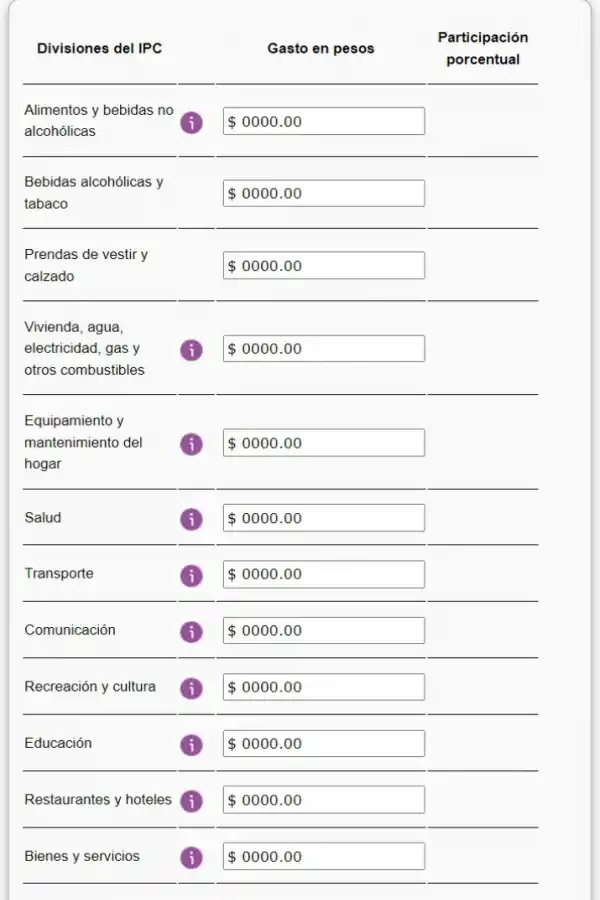600x900 pixels.
Task: Click the Transporte information icon
Action: [191, 575]
